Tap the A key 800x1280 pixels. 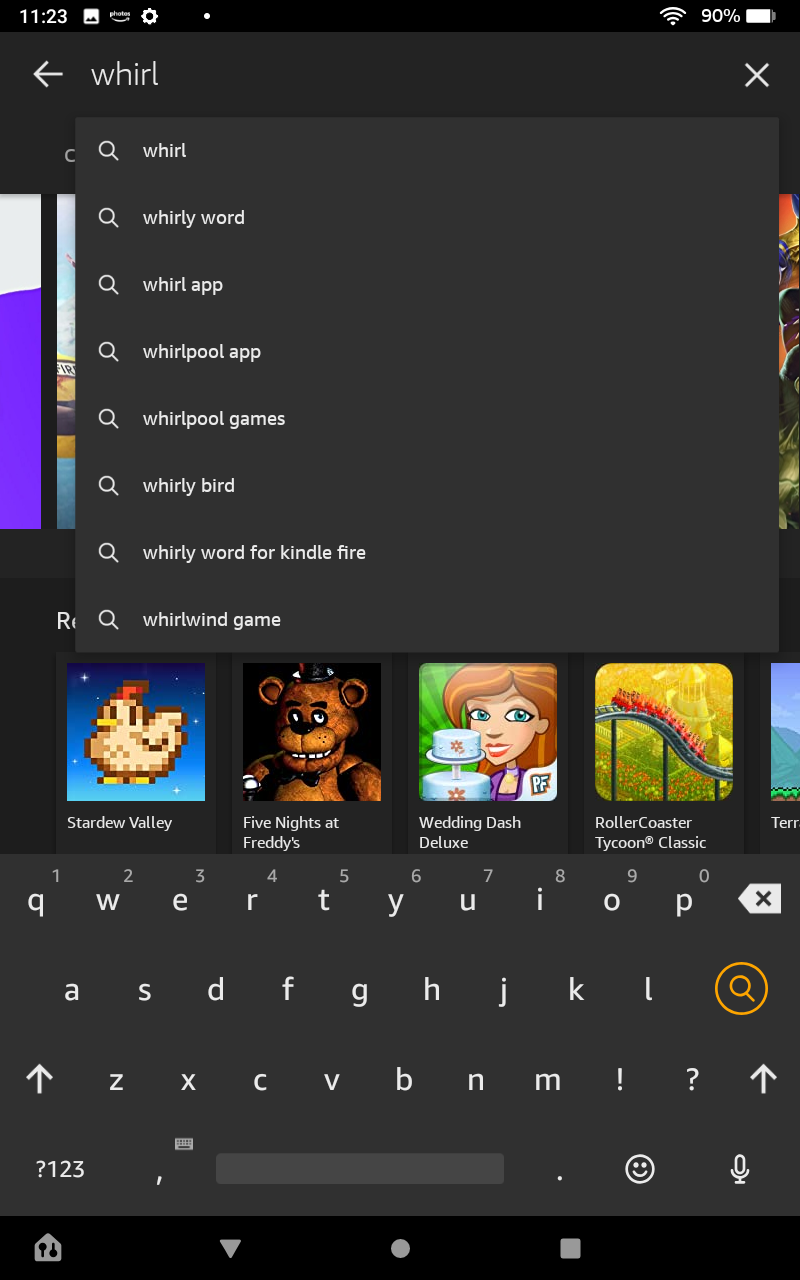72,990
